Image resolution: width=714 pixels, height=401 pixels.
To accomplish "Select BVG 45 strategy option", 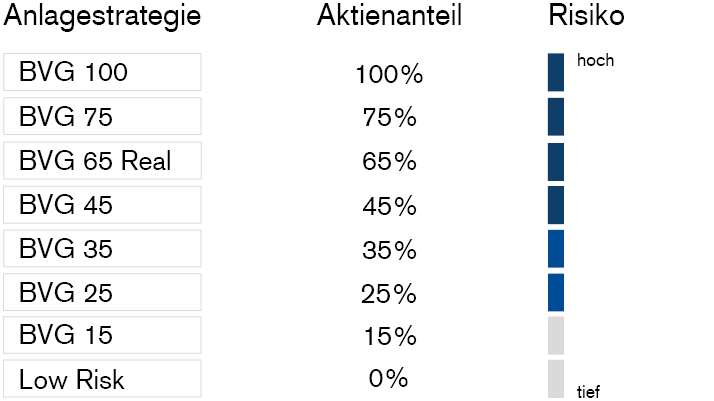I will coord(102,204).
